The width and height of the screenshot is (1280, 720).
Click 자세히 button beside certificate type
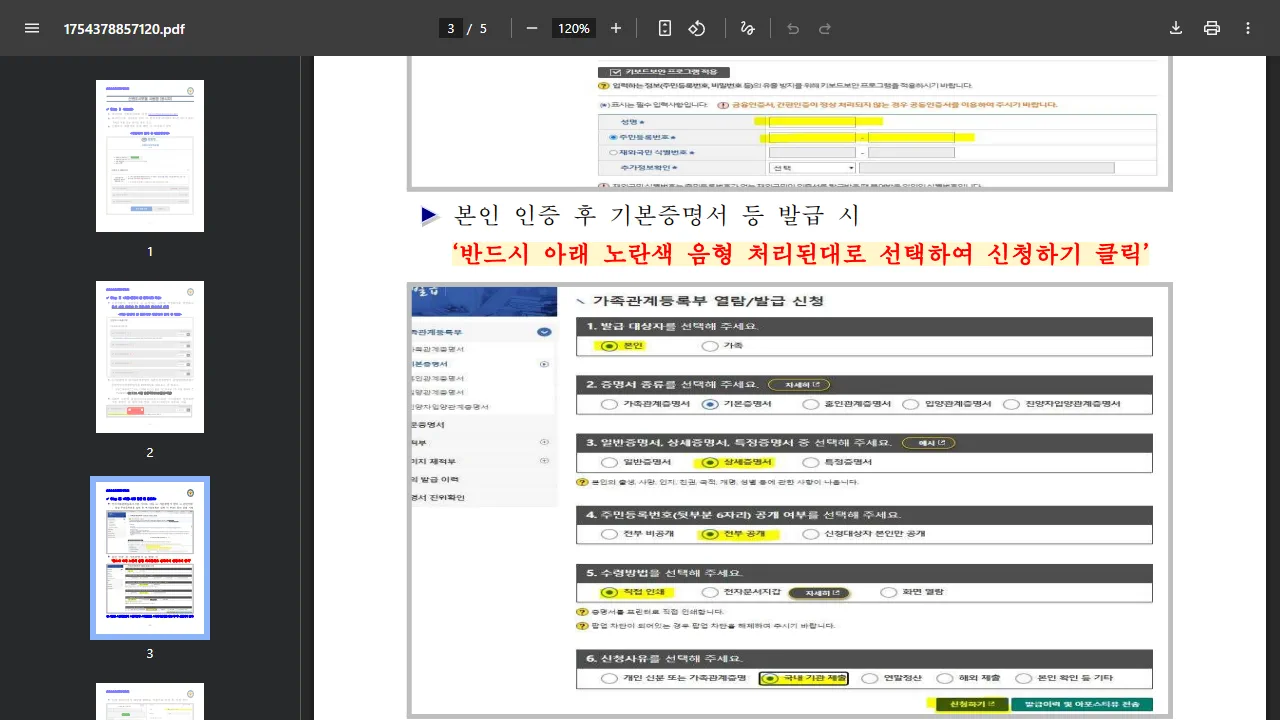799,384
